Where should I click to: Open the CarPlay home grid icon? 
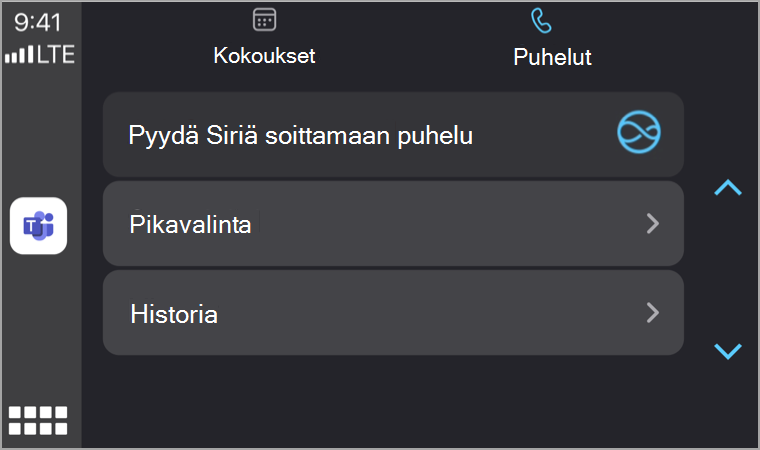pyautogui.click(x=38, y=420)
